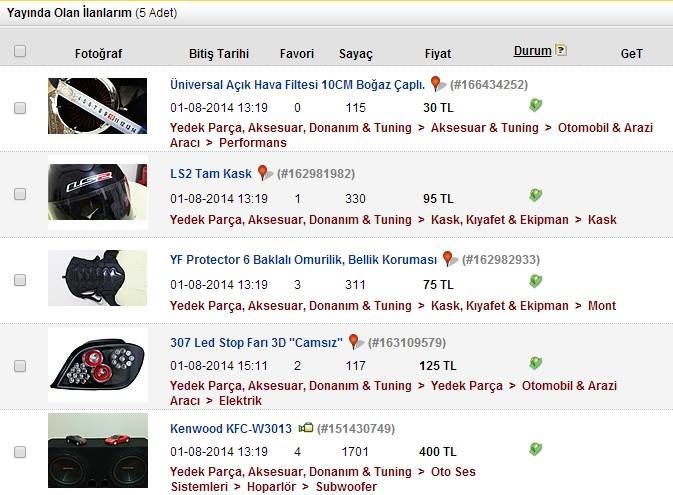Click map pin icon beside Hava Filtesi listing

pos(438,84)
